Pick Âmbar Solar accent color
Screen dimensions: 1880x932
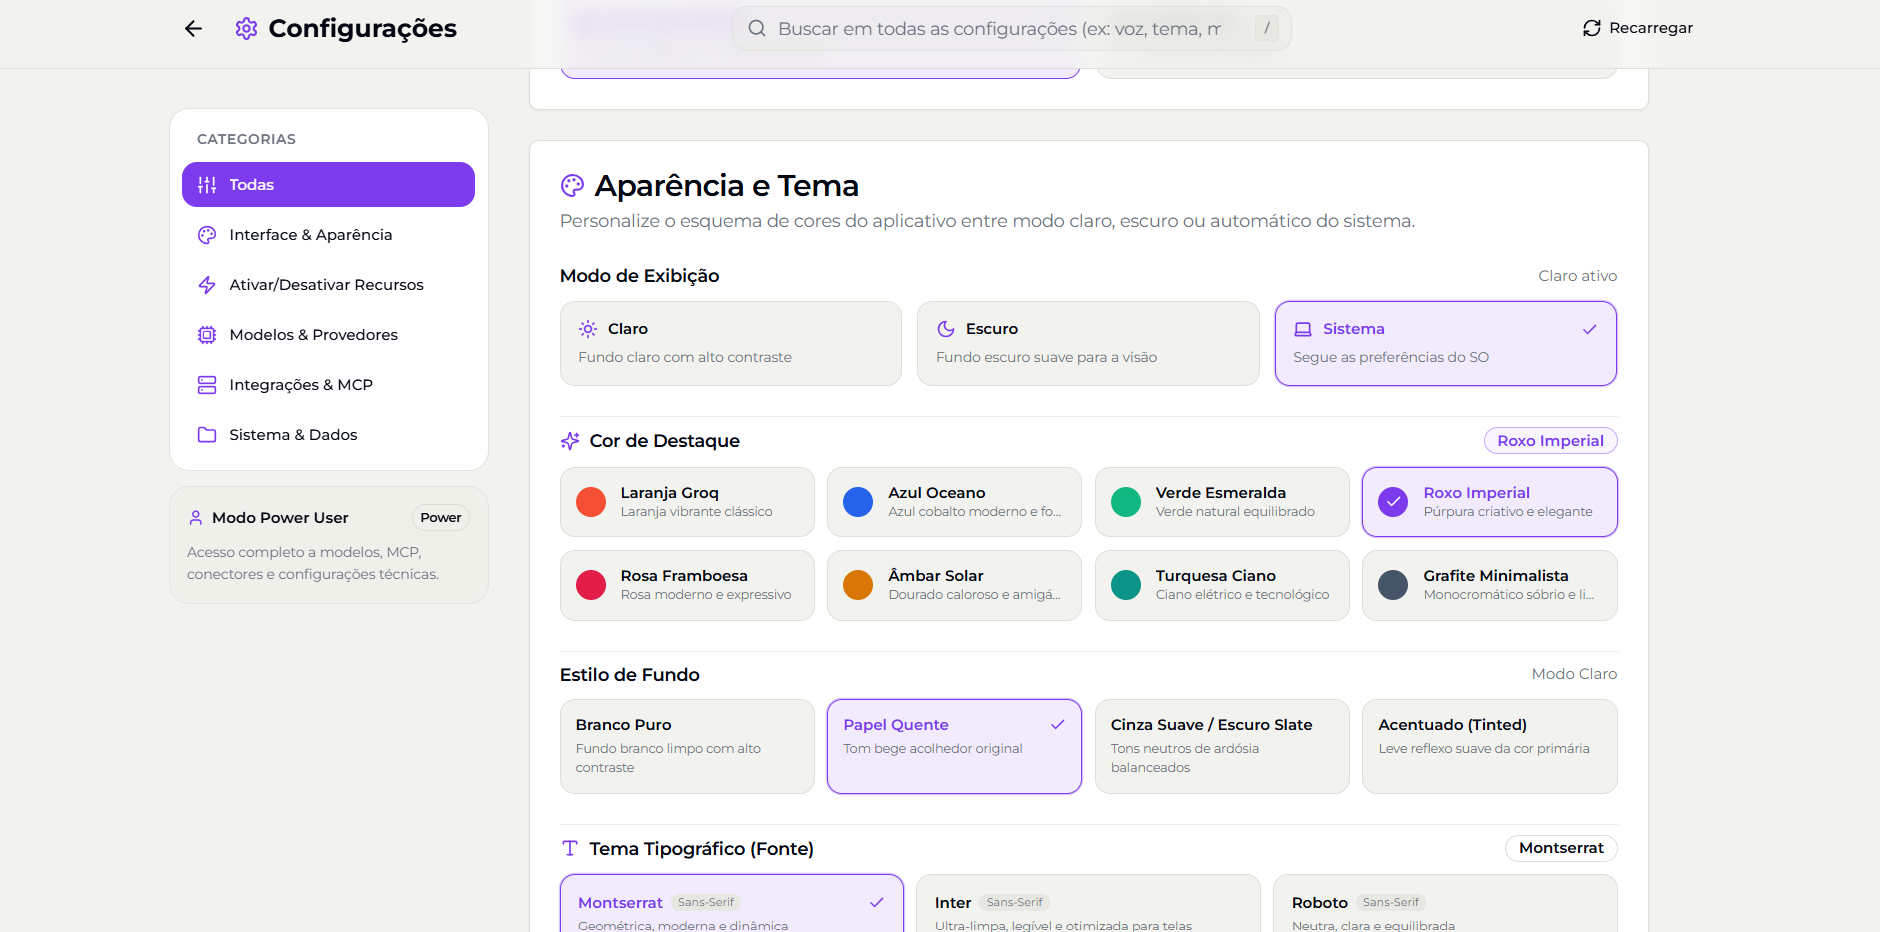[954, 585]
